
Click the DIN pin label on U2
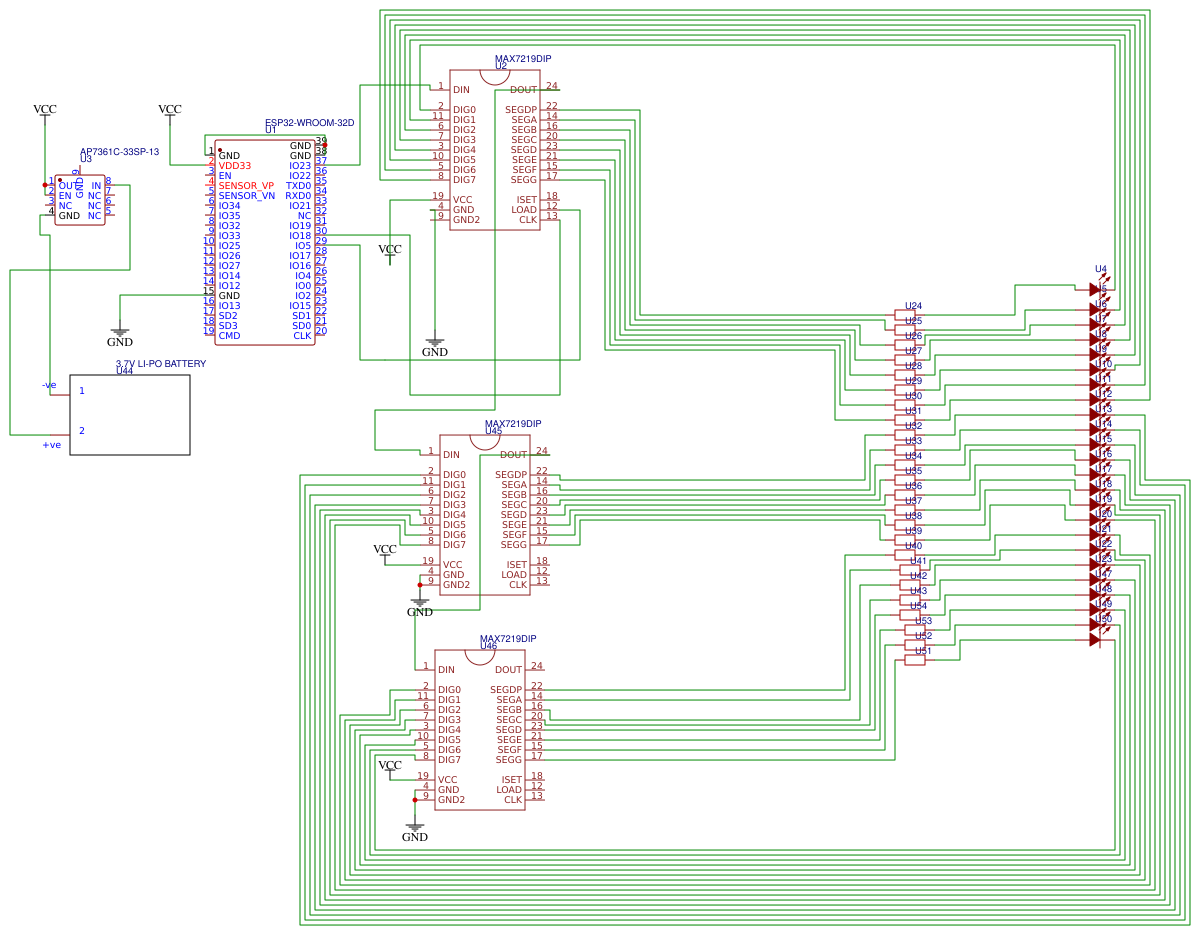[461, 90]
